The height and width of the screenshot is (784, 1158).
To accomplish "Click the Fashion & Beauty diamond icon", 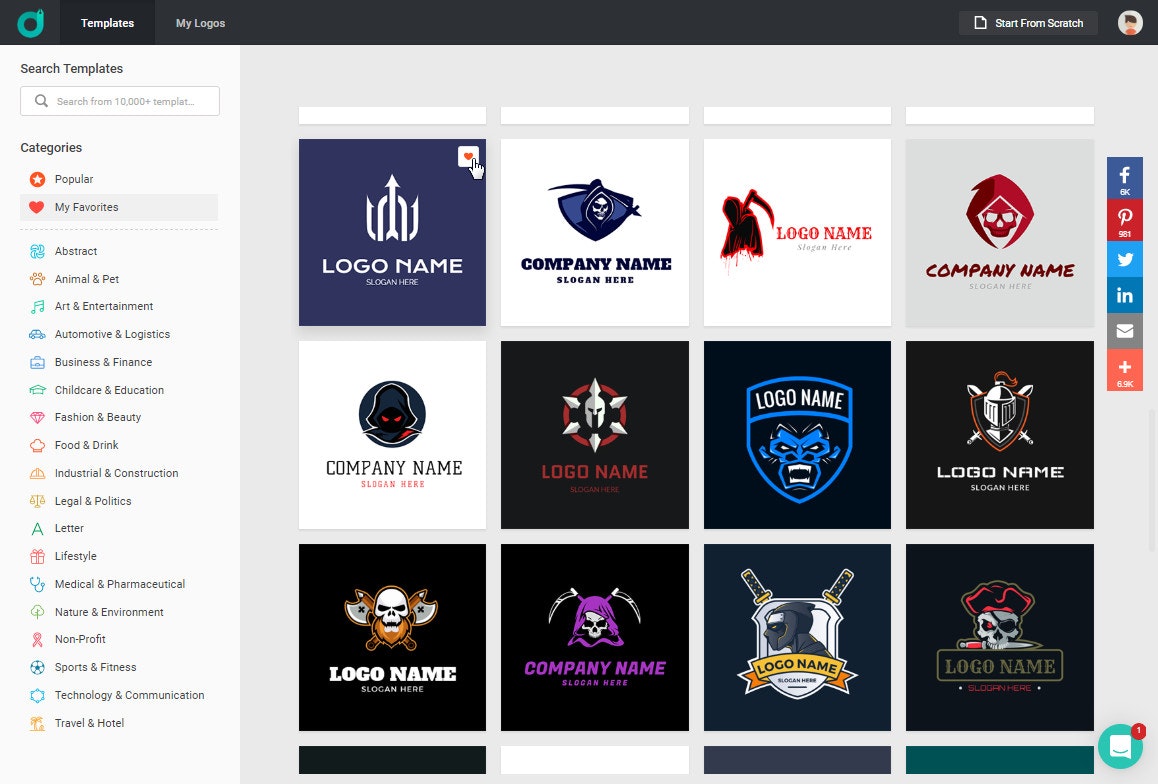I will pyautogui.click(x=37, y=418).
